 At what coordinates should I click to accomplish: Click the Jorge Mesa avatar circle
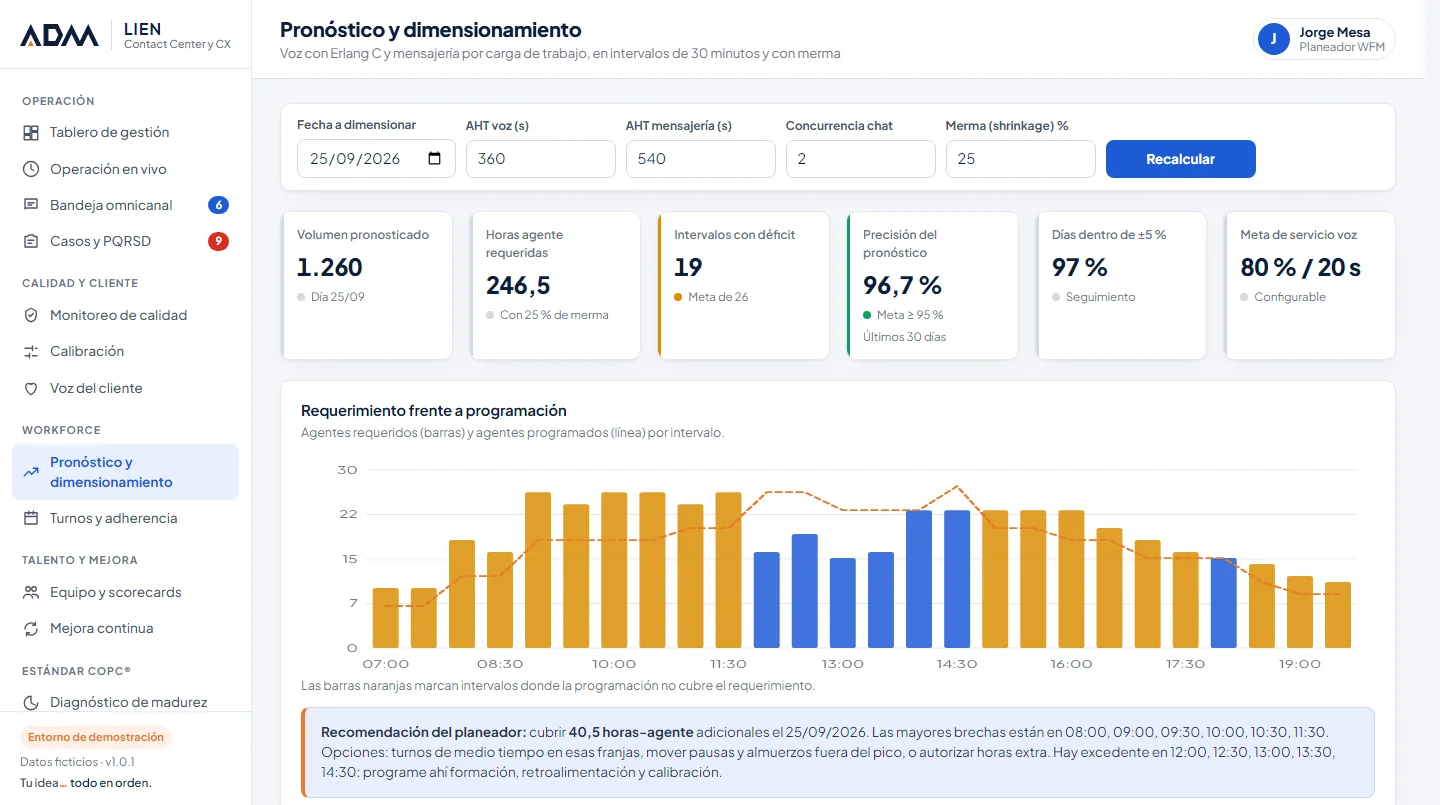1274,39
